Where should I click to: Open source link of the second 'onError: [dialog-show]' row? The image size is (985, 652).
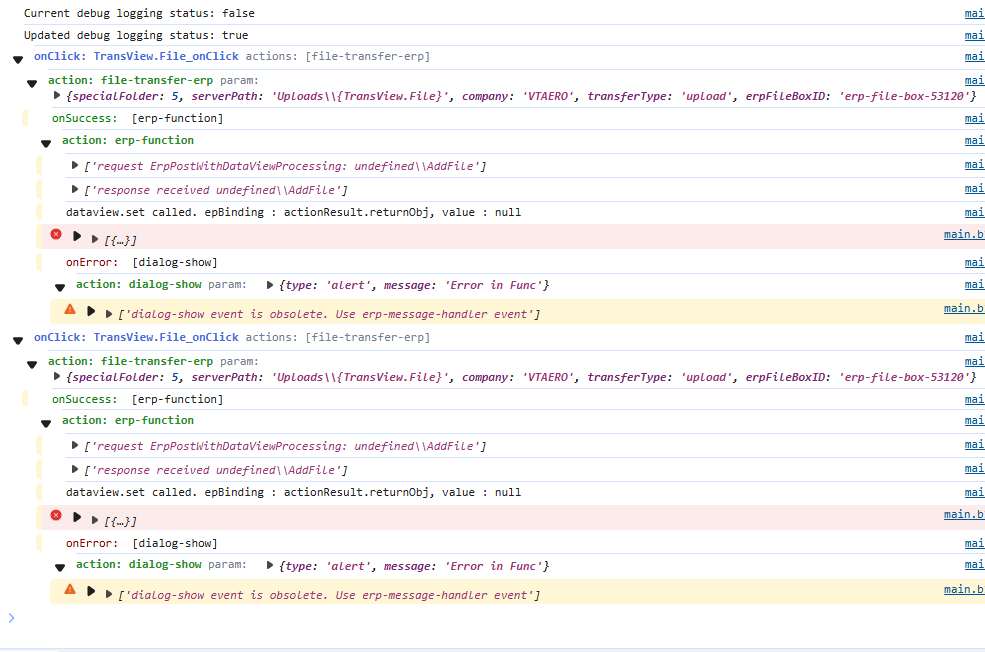(974, 543)
